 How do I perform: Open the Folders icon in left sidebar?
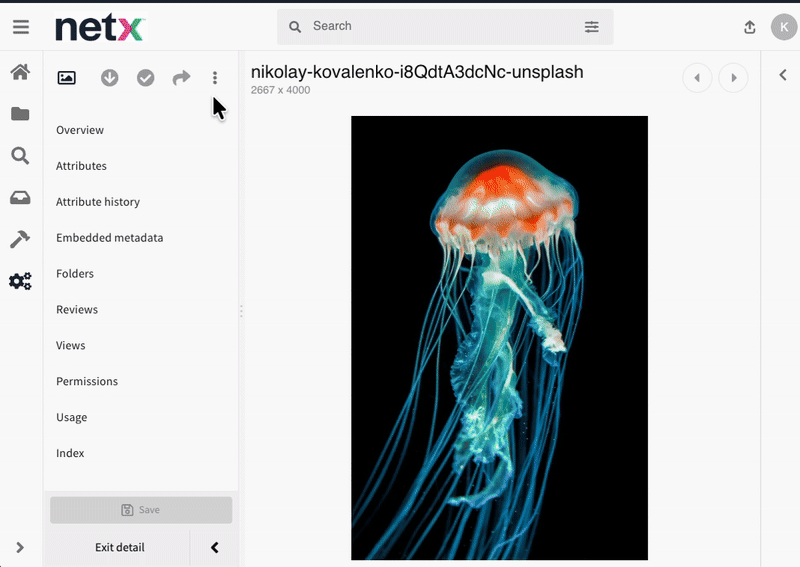point(20,114)
